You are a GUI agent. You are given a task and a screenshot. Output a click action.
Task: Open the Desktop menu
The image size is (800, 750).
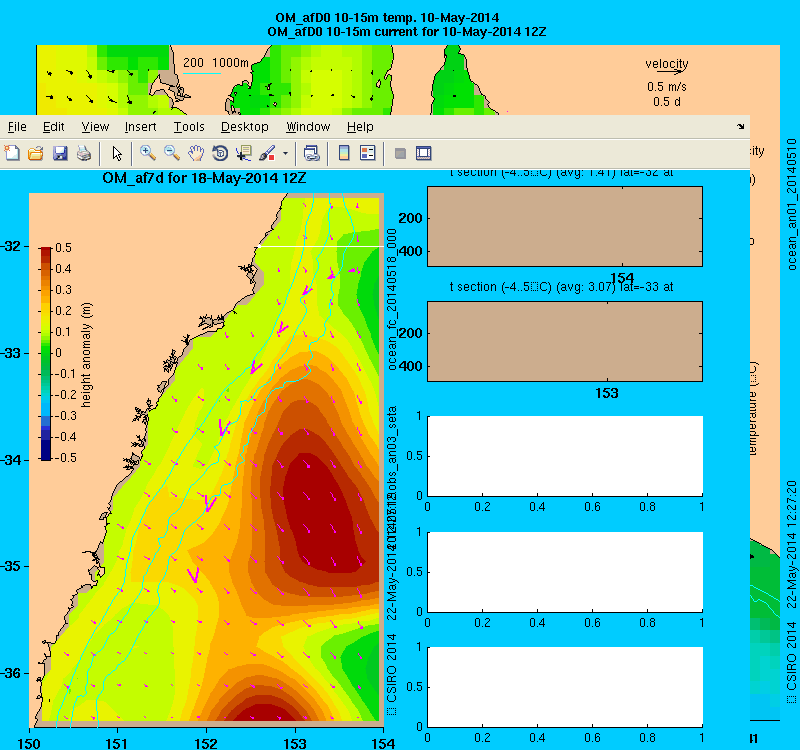(244, 127)
